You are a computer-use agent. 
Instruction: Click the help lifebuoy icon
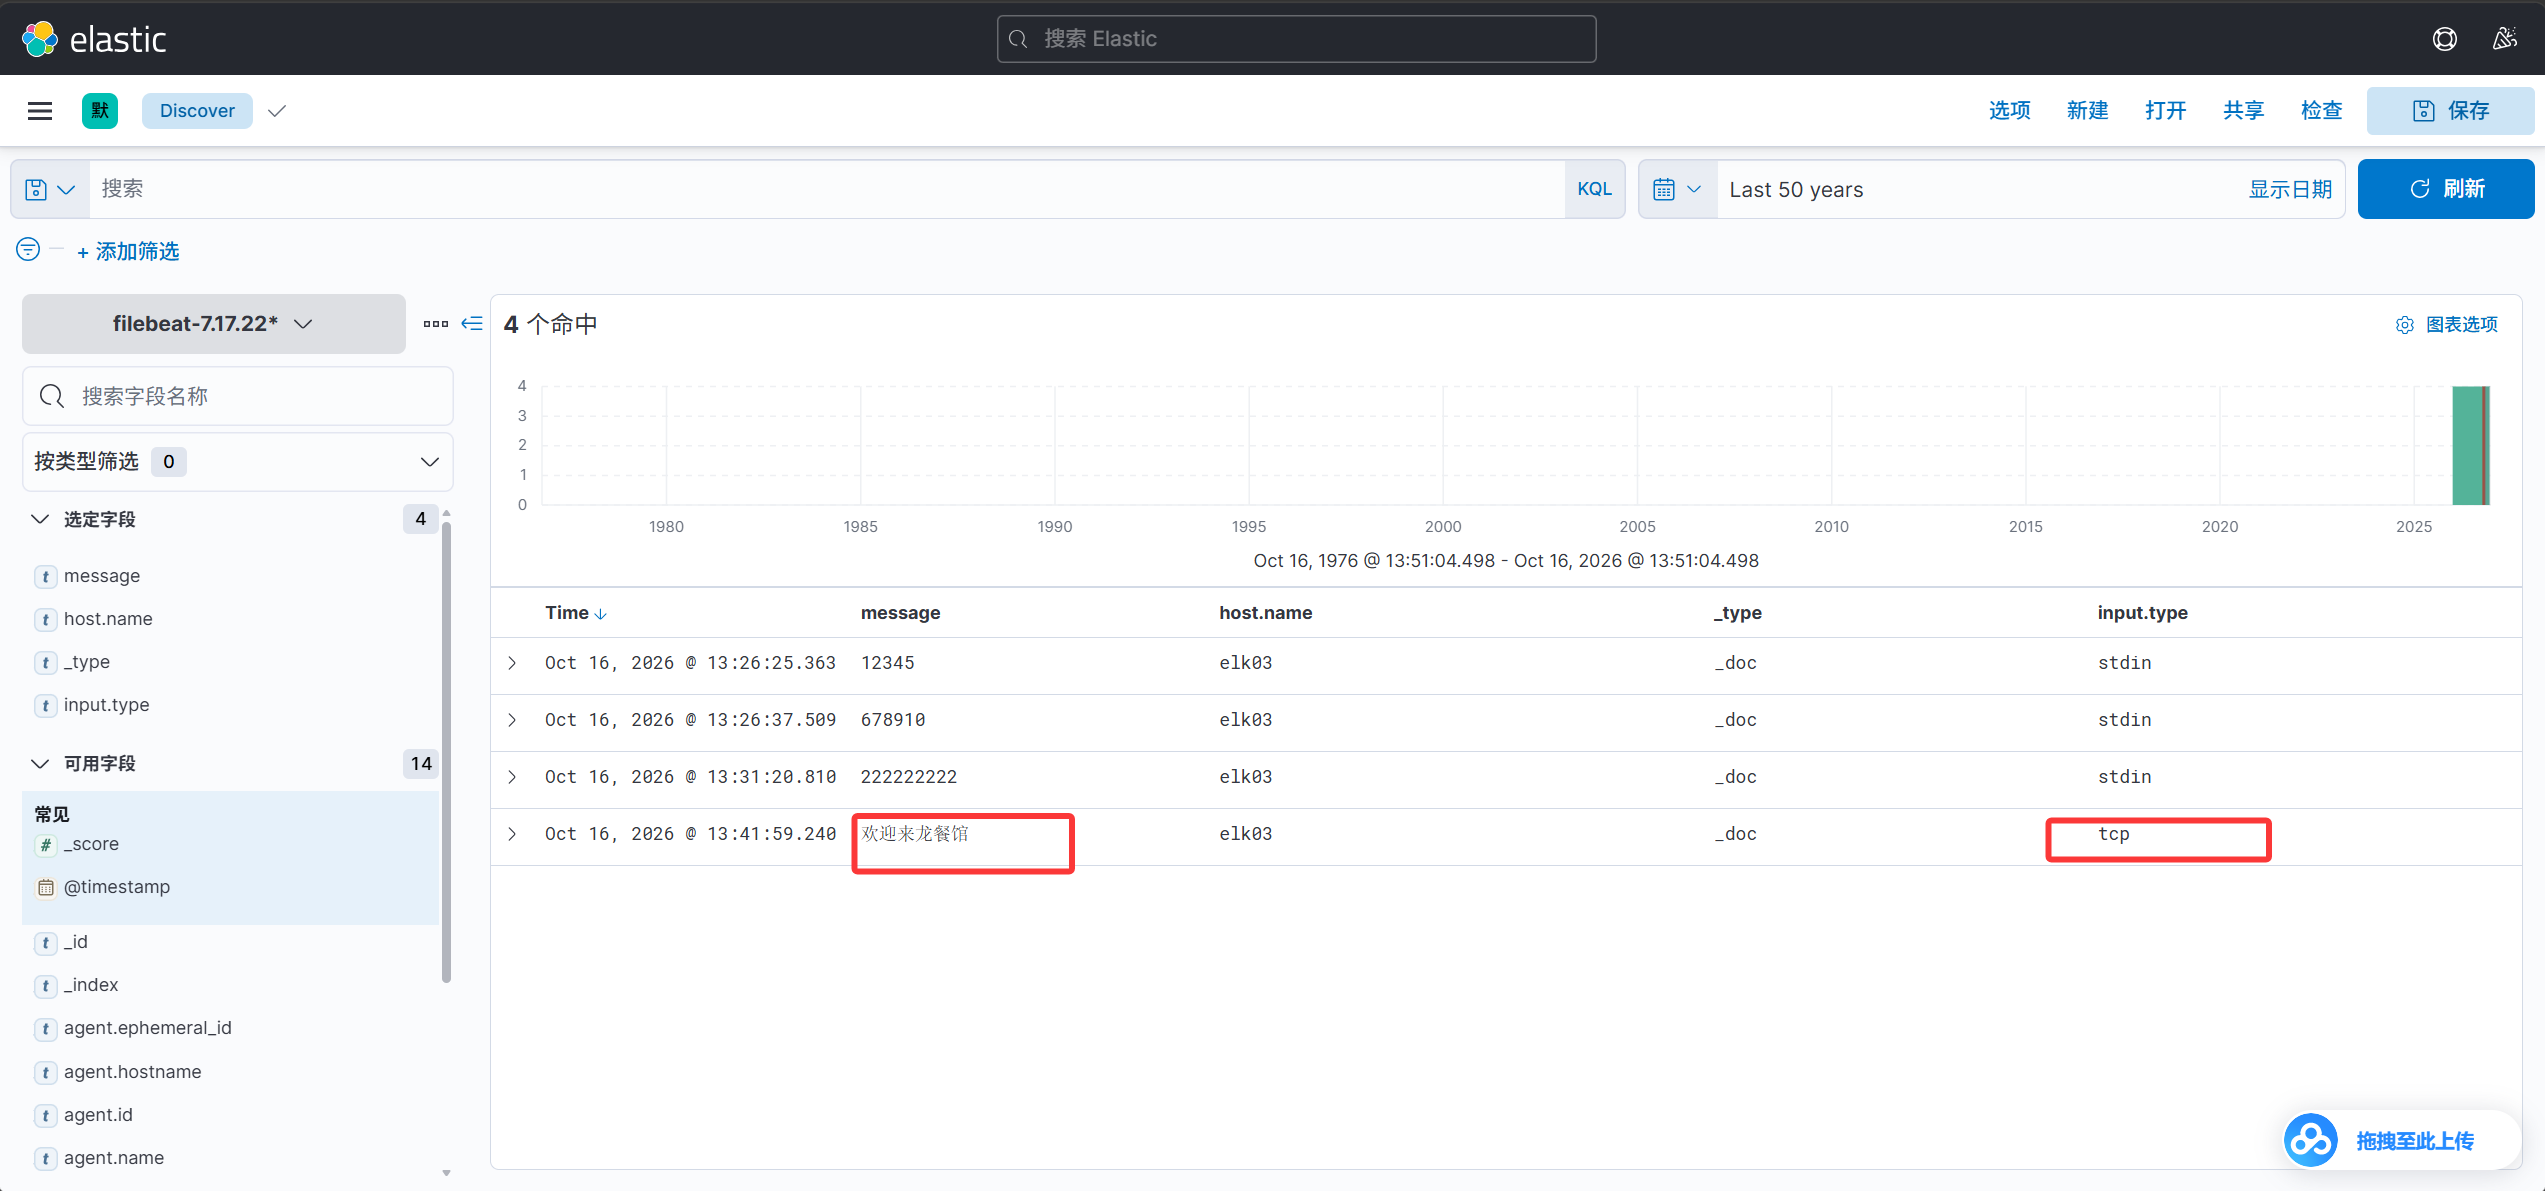(x=2444, y=39)
